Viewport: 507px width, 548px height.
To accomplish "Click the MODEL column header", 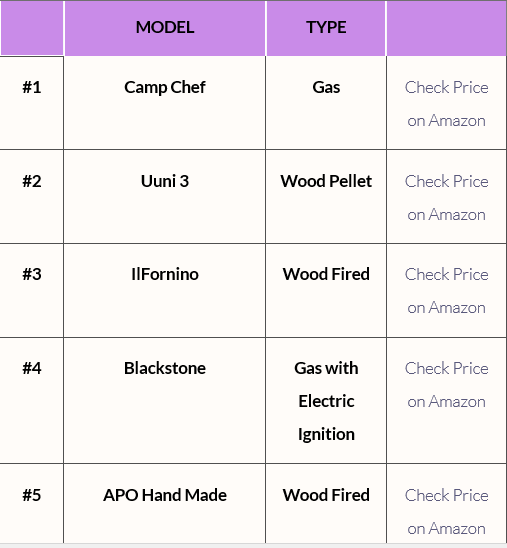I will click(165, 28).
